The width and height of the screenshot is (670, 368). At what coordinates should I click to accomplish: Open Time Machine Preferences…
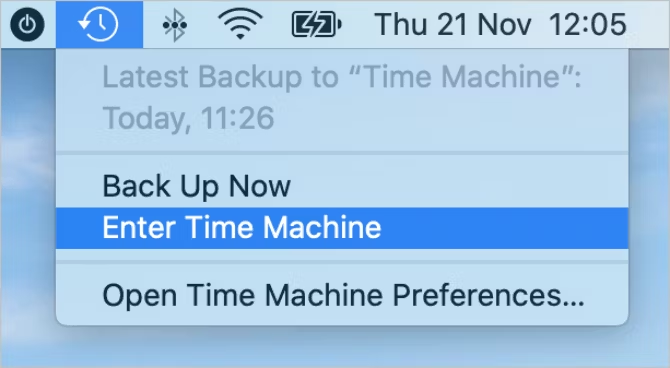pos(342,295)
